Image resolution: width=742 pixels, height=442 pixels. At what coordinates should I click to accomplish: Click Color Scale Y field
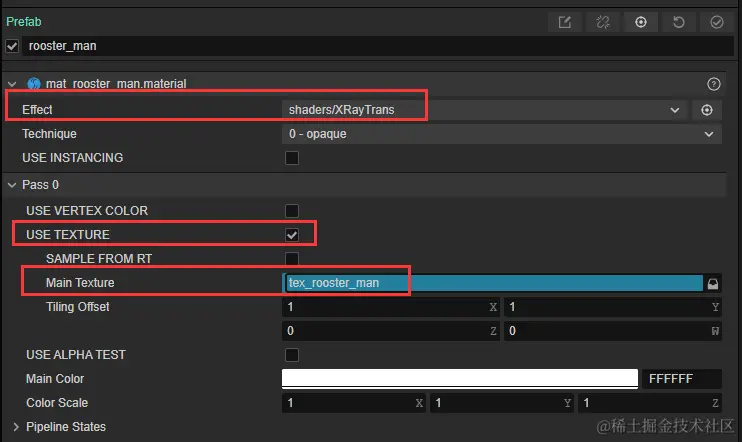click(502, 403)
